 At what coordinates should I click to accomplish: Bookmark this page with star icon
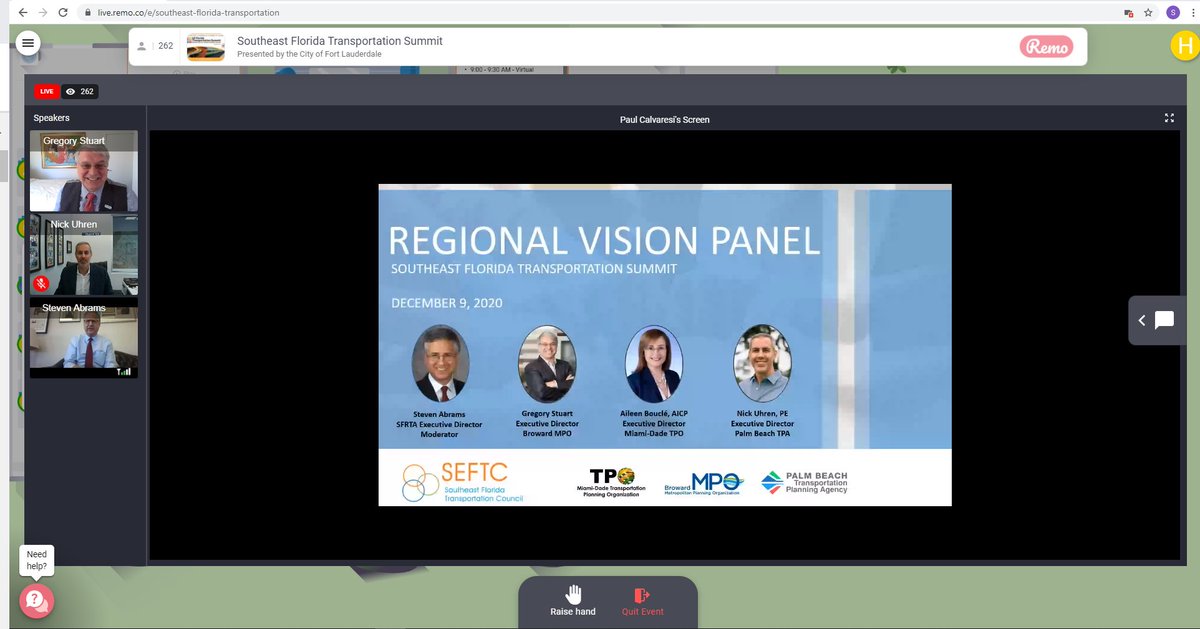pos(1148,12)
